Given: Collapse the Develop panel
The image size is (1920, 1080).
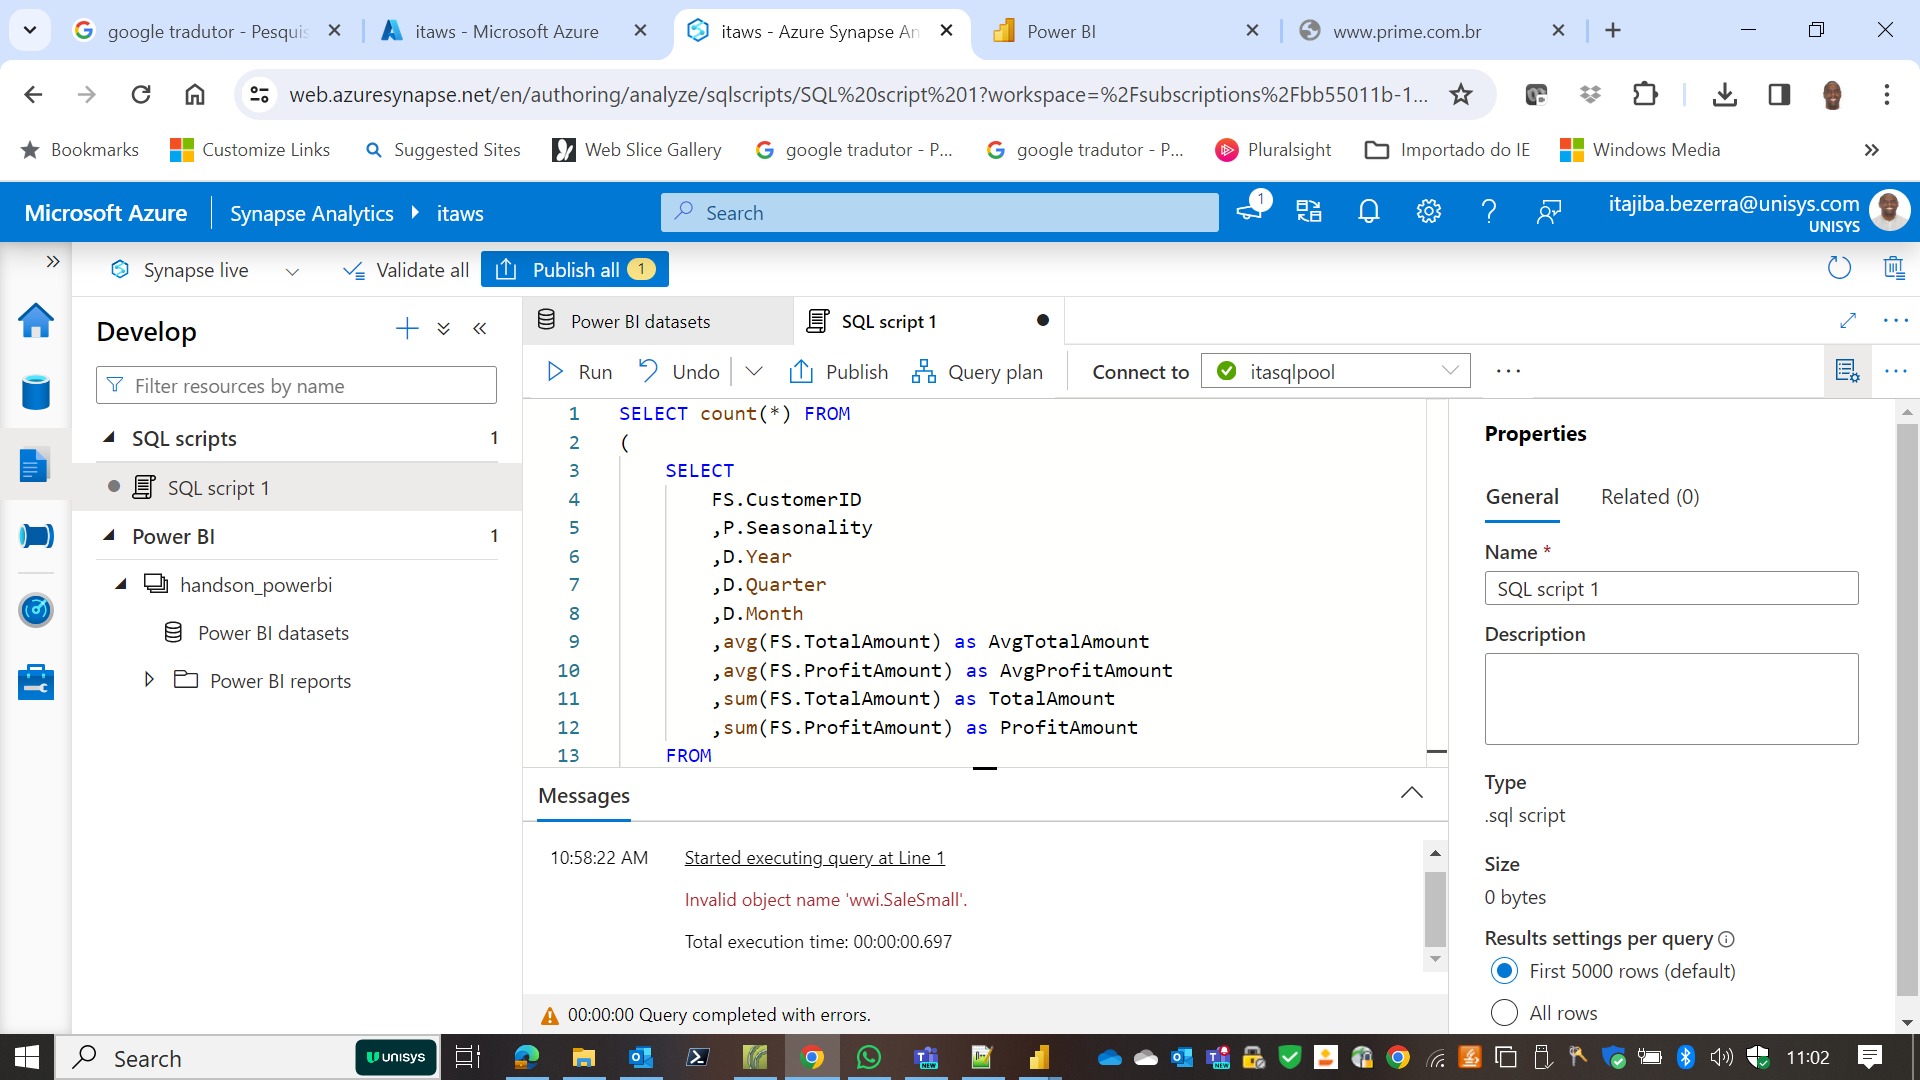Looking at the screenshot, I should pyautogui.click(x=480, y=329).
